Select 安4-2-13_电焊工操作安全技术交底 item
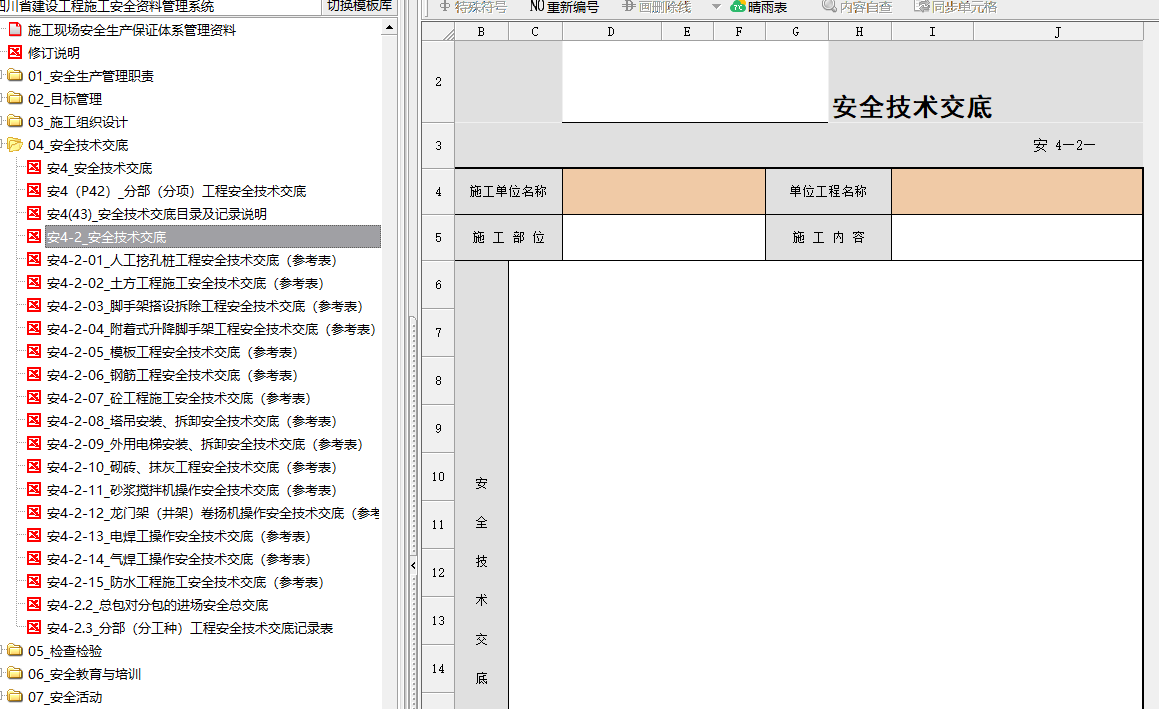Image resolution: width=1159 pixels, height=709 pixels. [178, 536]
